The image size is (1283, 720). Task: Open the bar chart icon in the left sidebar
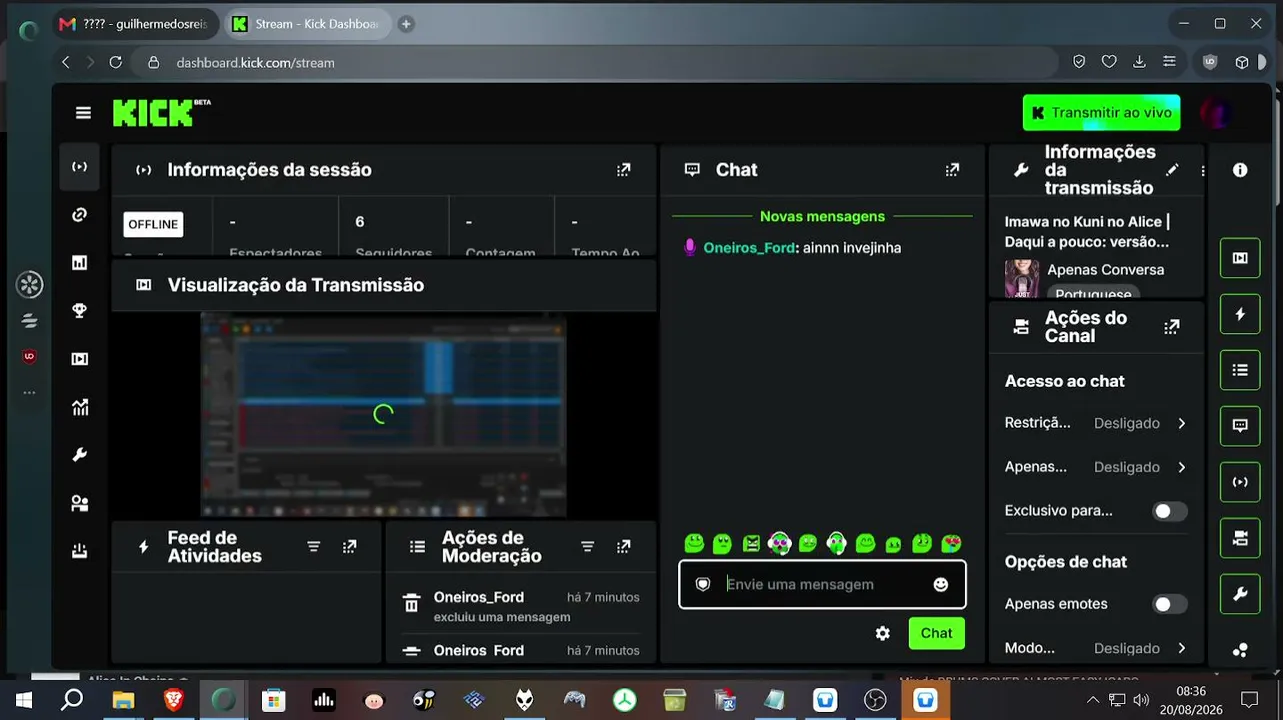80,263
